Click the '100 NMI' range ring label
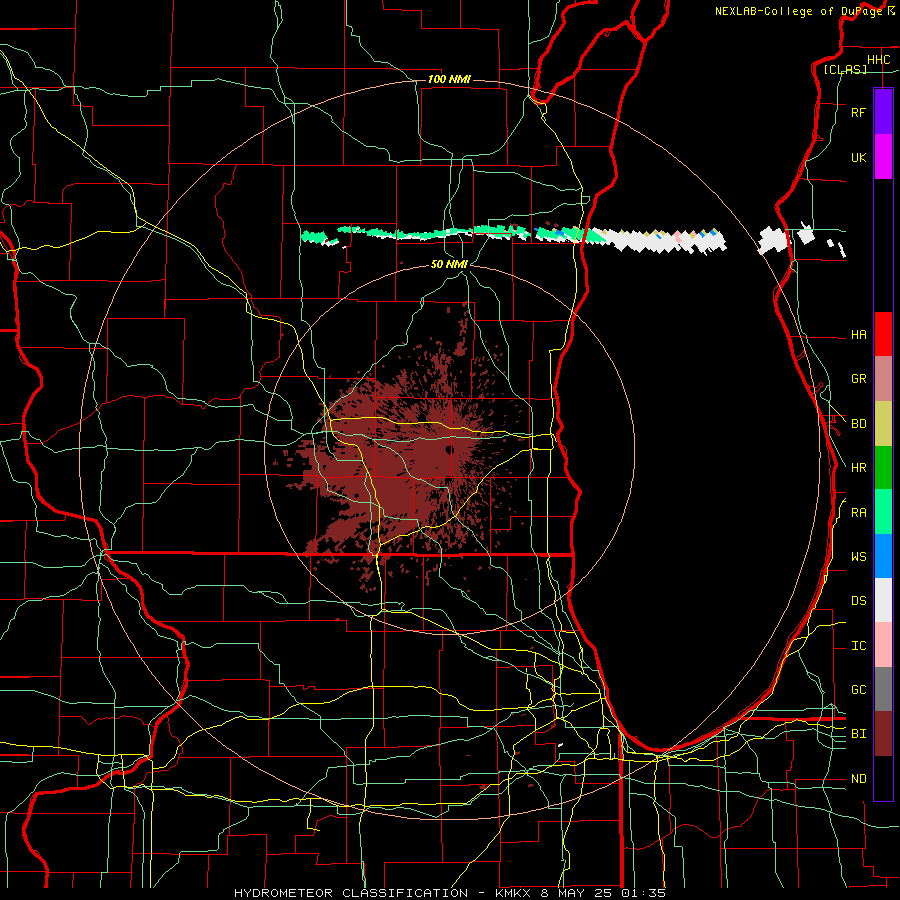The image size is (900, 900). pyautogui.click(x=449, y=79)
